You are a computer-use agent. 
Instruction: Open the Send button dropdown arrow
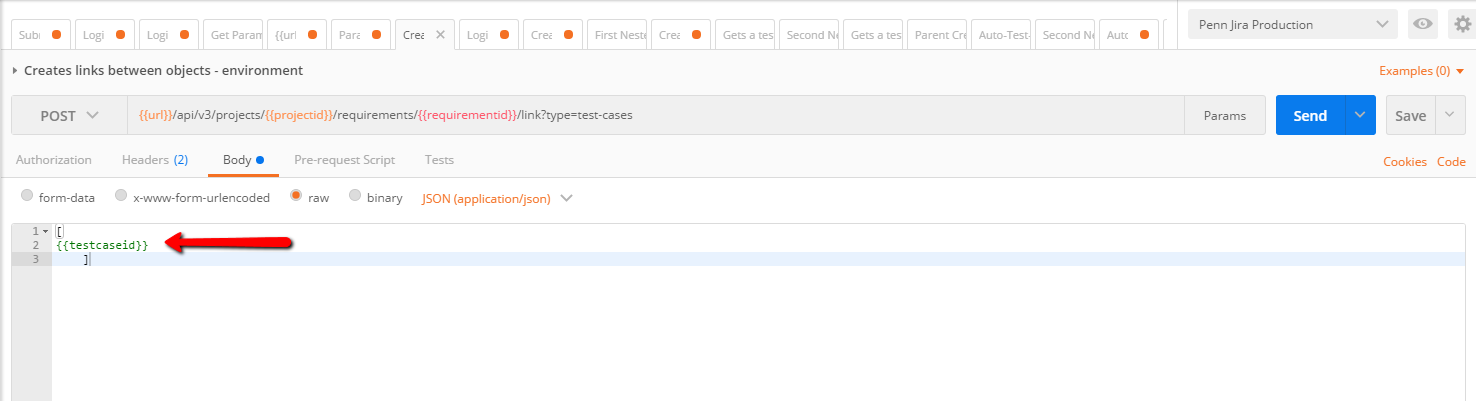1360,115
